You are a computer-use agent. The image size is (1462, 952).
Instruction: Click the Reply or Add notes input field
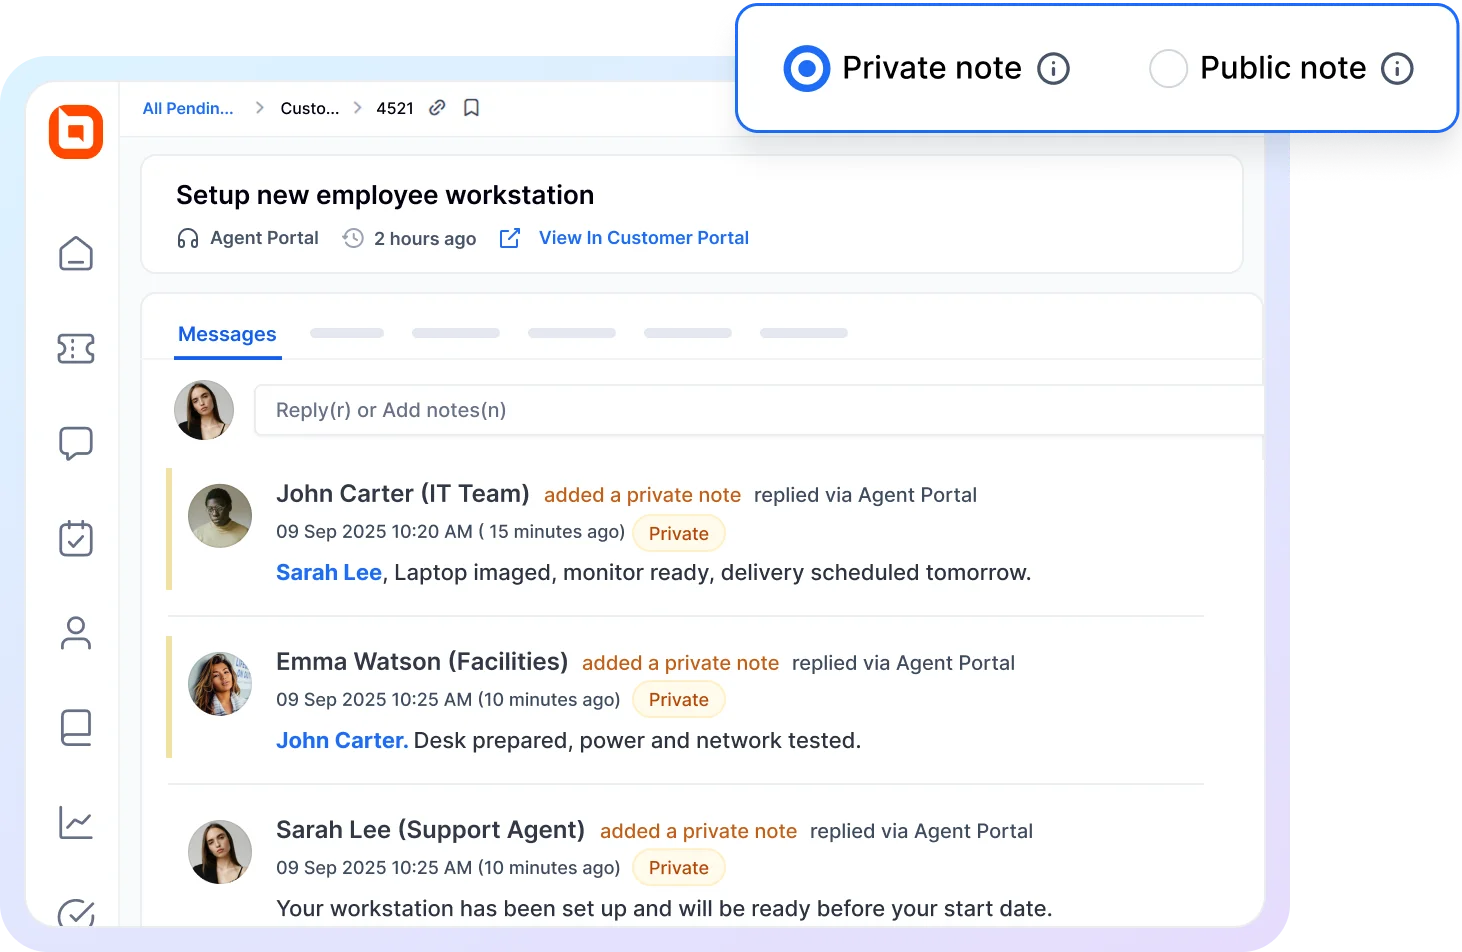click(700, 410)
